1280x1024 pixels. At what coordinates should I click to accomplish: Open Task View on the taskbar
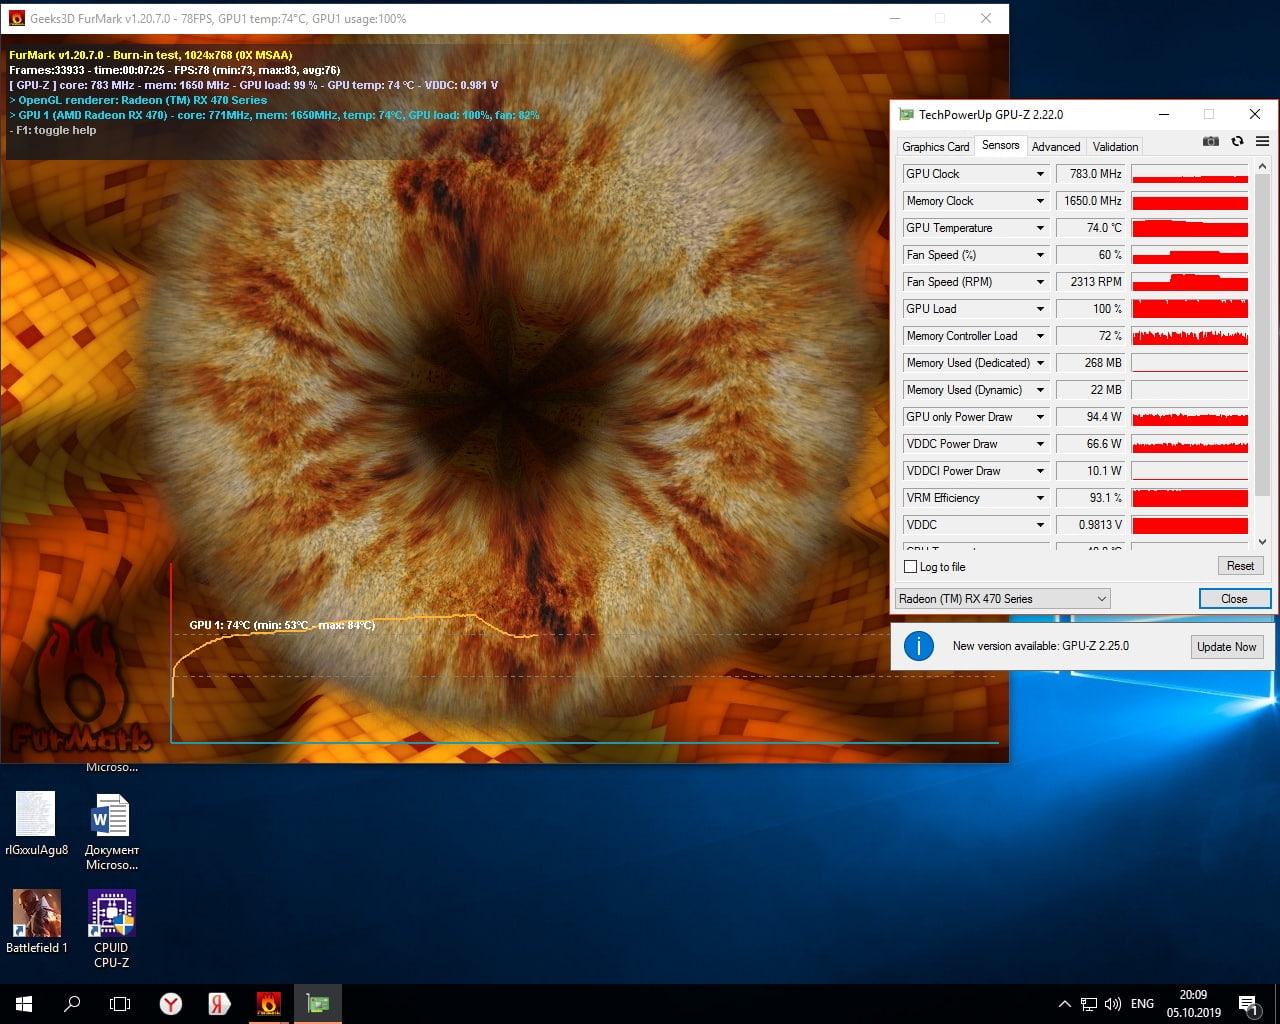120,1004
